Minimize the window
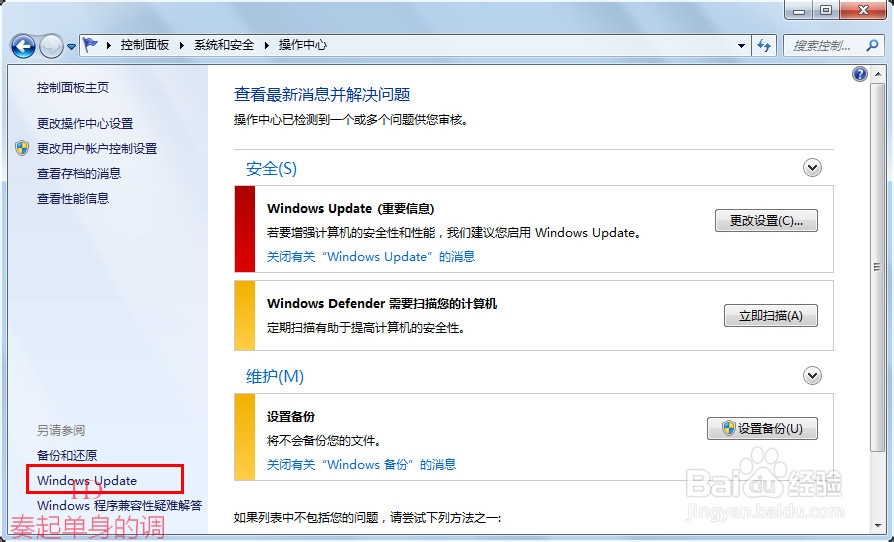Image resolution: width=894 pixels, height=542 pixels. coord(799,10)
